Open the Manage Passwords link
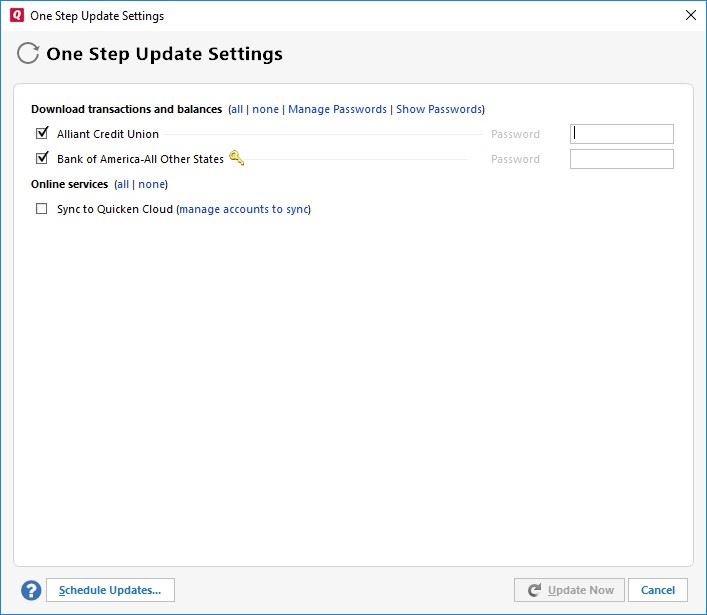 tap(337, 109)
